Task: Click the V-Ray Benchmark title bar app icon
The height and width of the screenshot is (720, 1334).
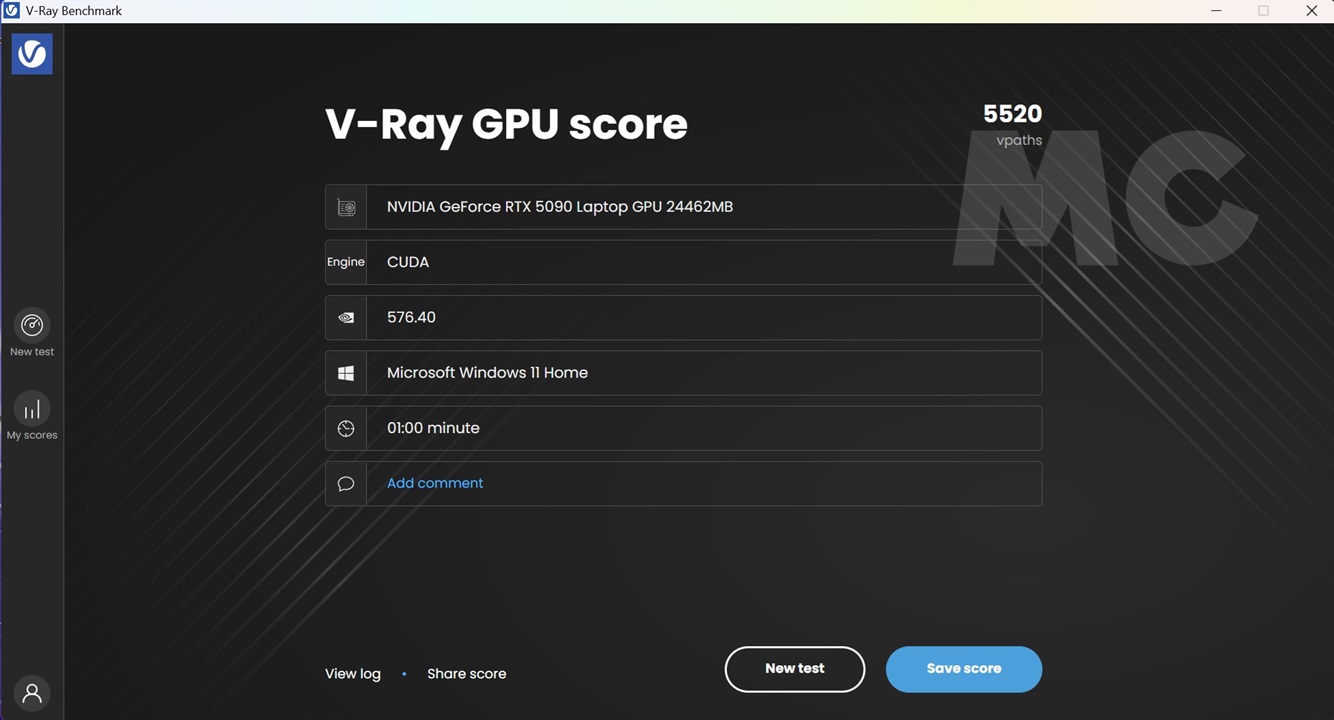Action: coord(12,11)
